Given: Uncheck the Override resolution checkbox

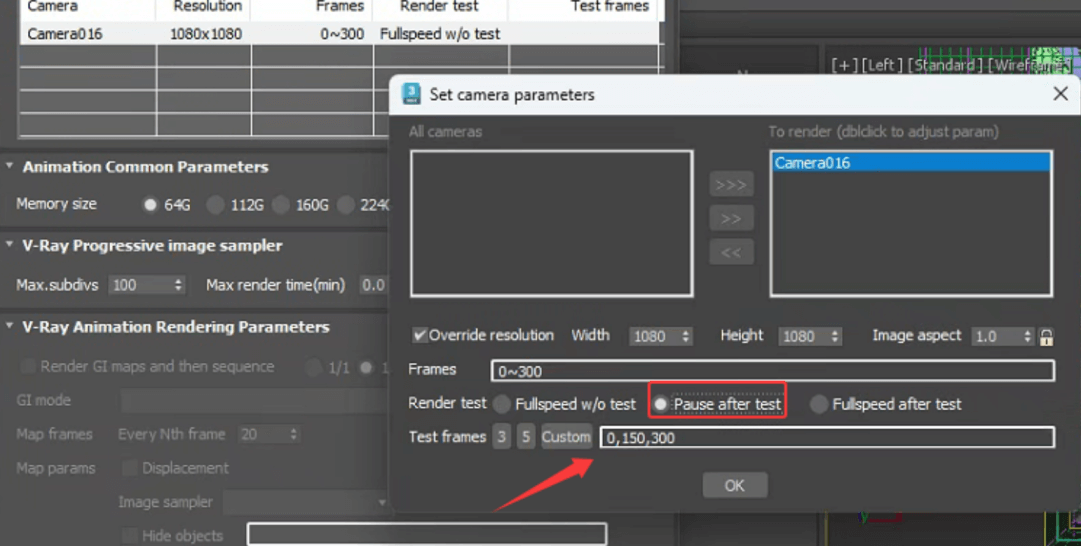Looking at the screenshot, I should pyautogui.click(x=418, y=335).
